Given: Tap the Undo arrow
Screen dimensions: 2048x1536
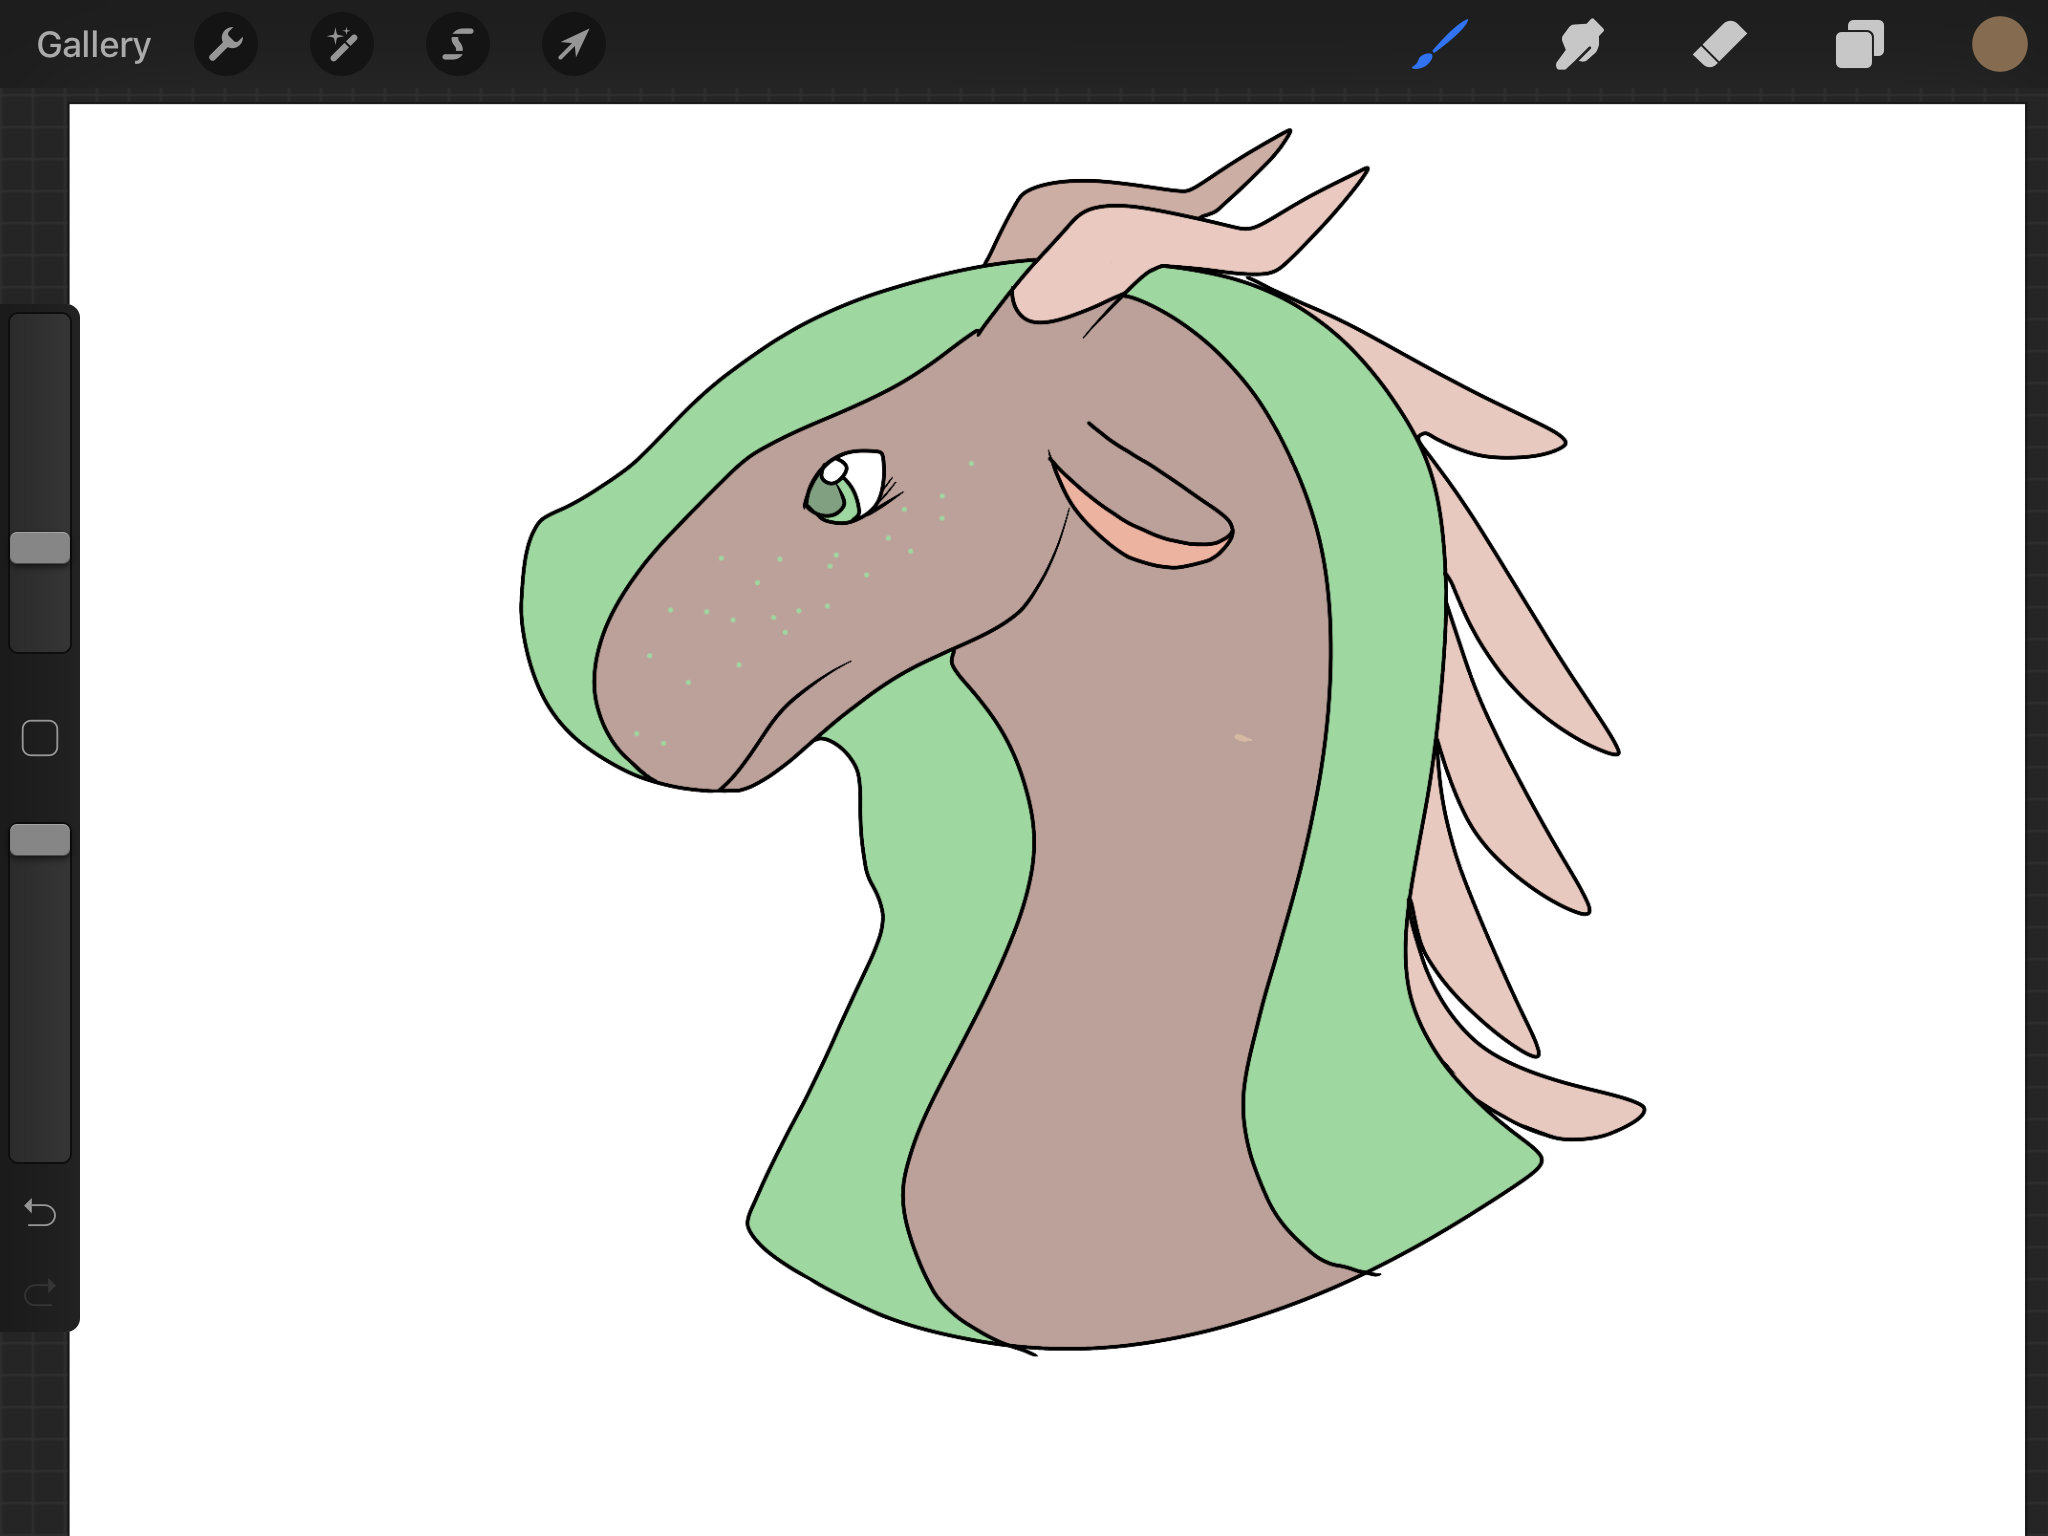Looking at the screenshot, I should point(40,1213).
